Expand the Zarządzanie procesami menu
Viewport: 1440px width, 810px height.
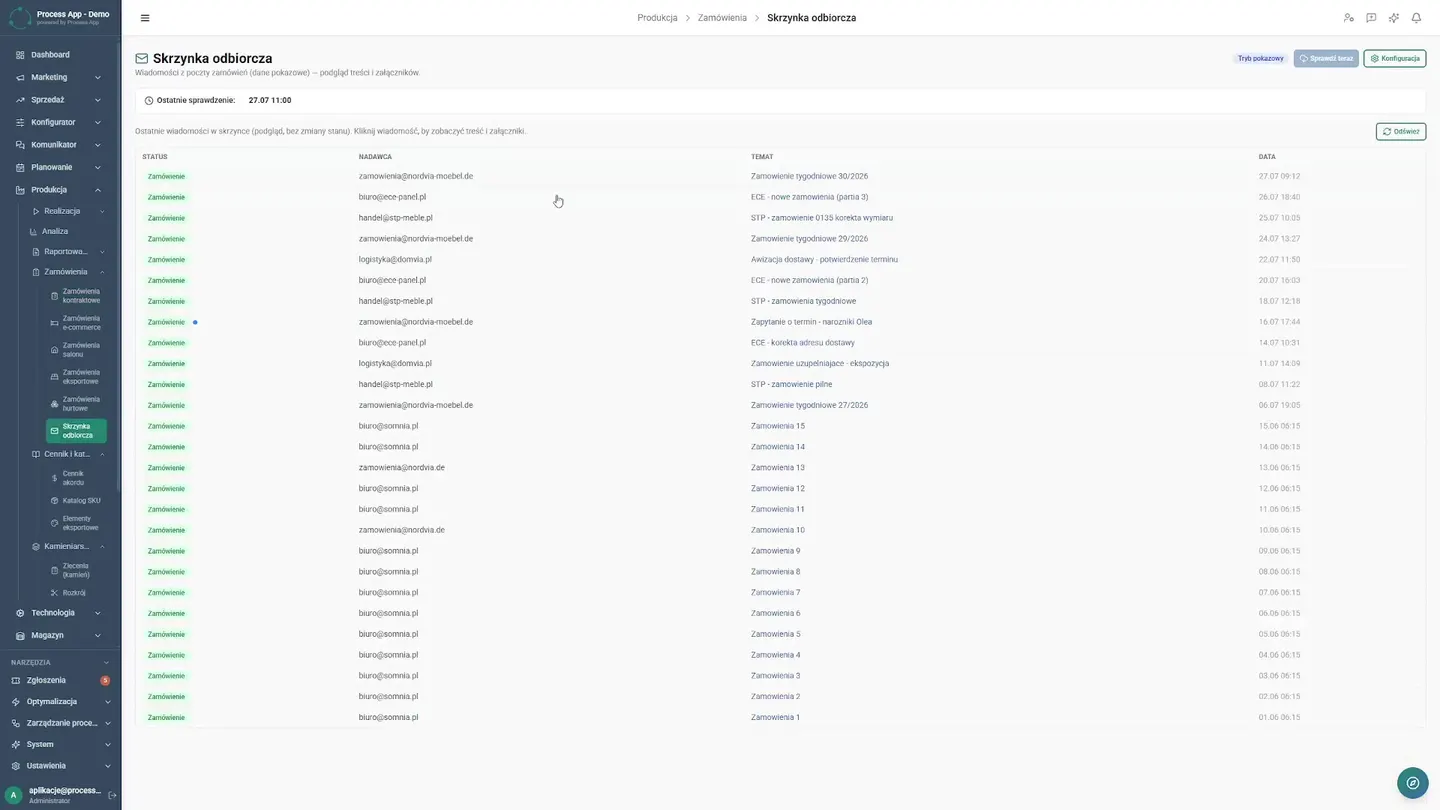pos(60,723)
